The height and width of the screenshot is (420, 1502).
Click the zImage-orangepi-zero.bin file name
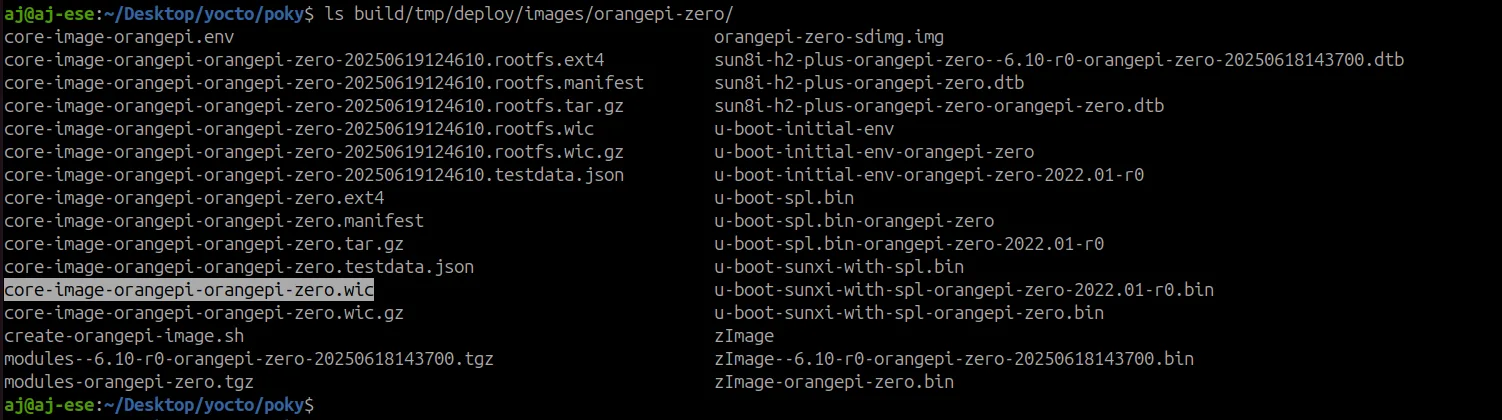833,382
